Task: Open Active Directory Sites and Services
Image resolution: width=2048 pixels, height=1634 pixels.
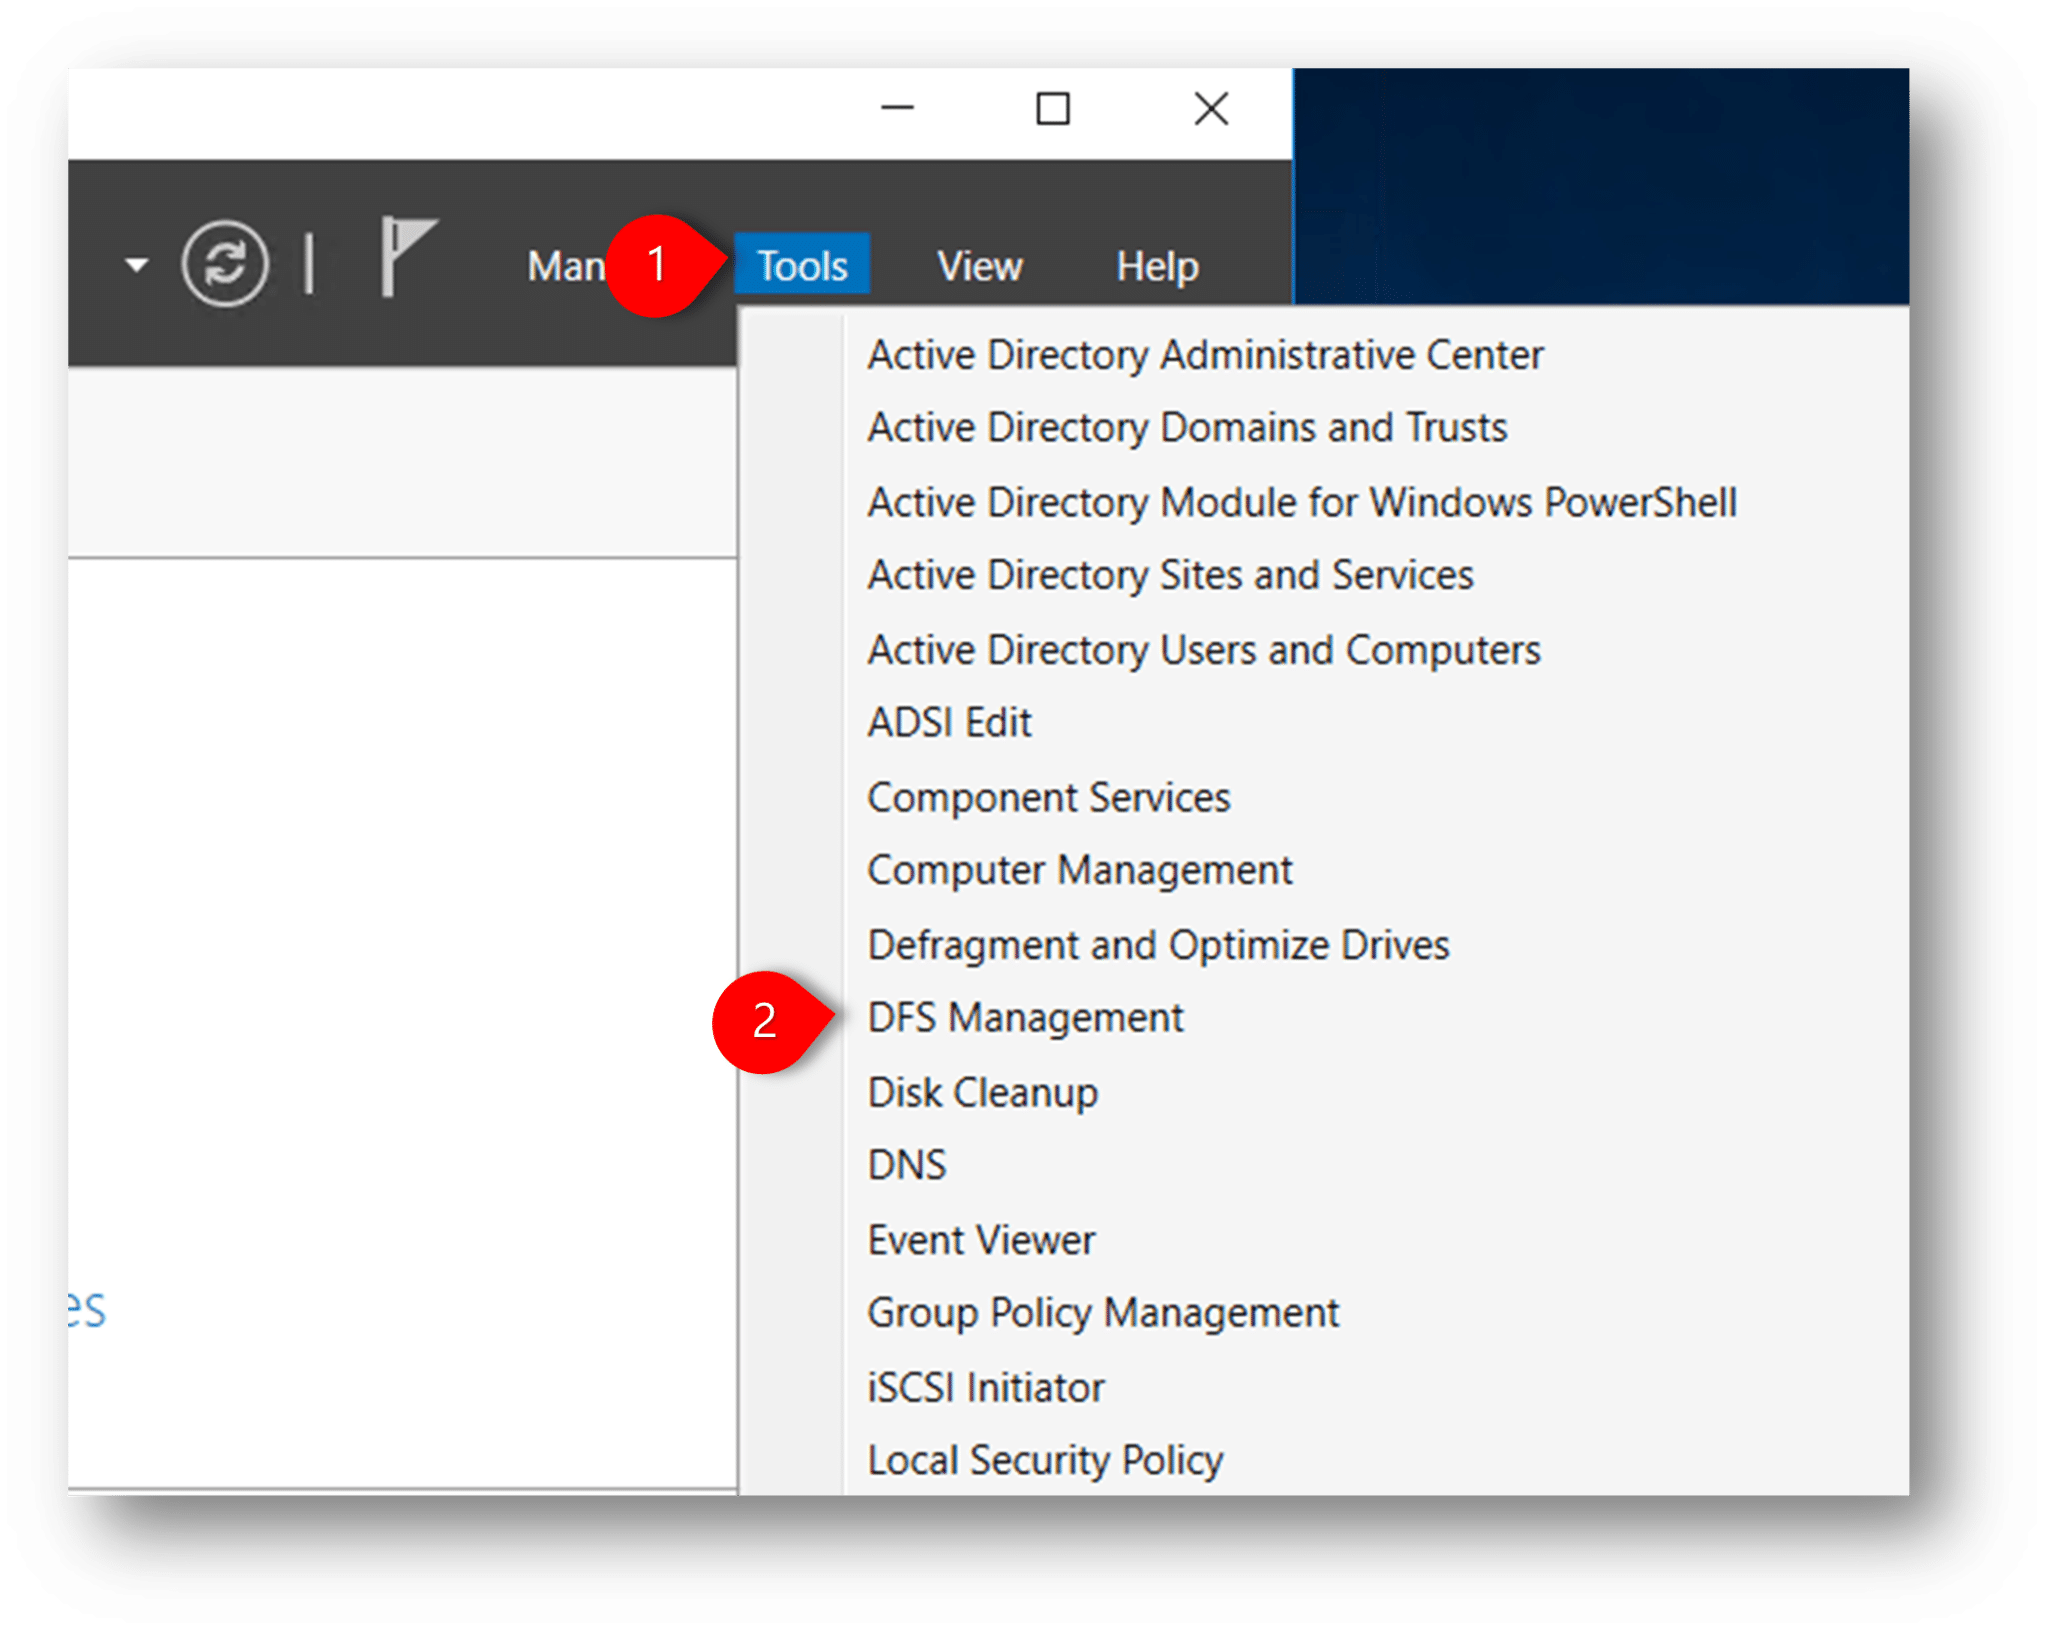Action: tap(1169, 575)
